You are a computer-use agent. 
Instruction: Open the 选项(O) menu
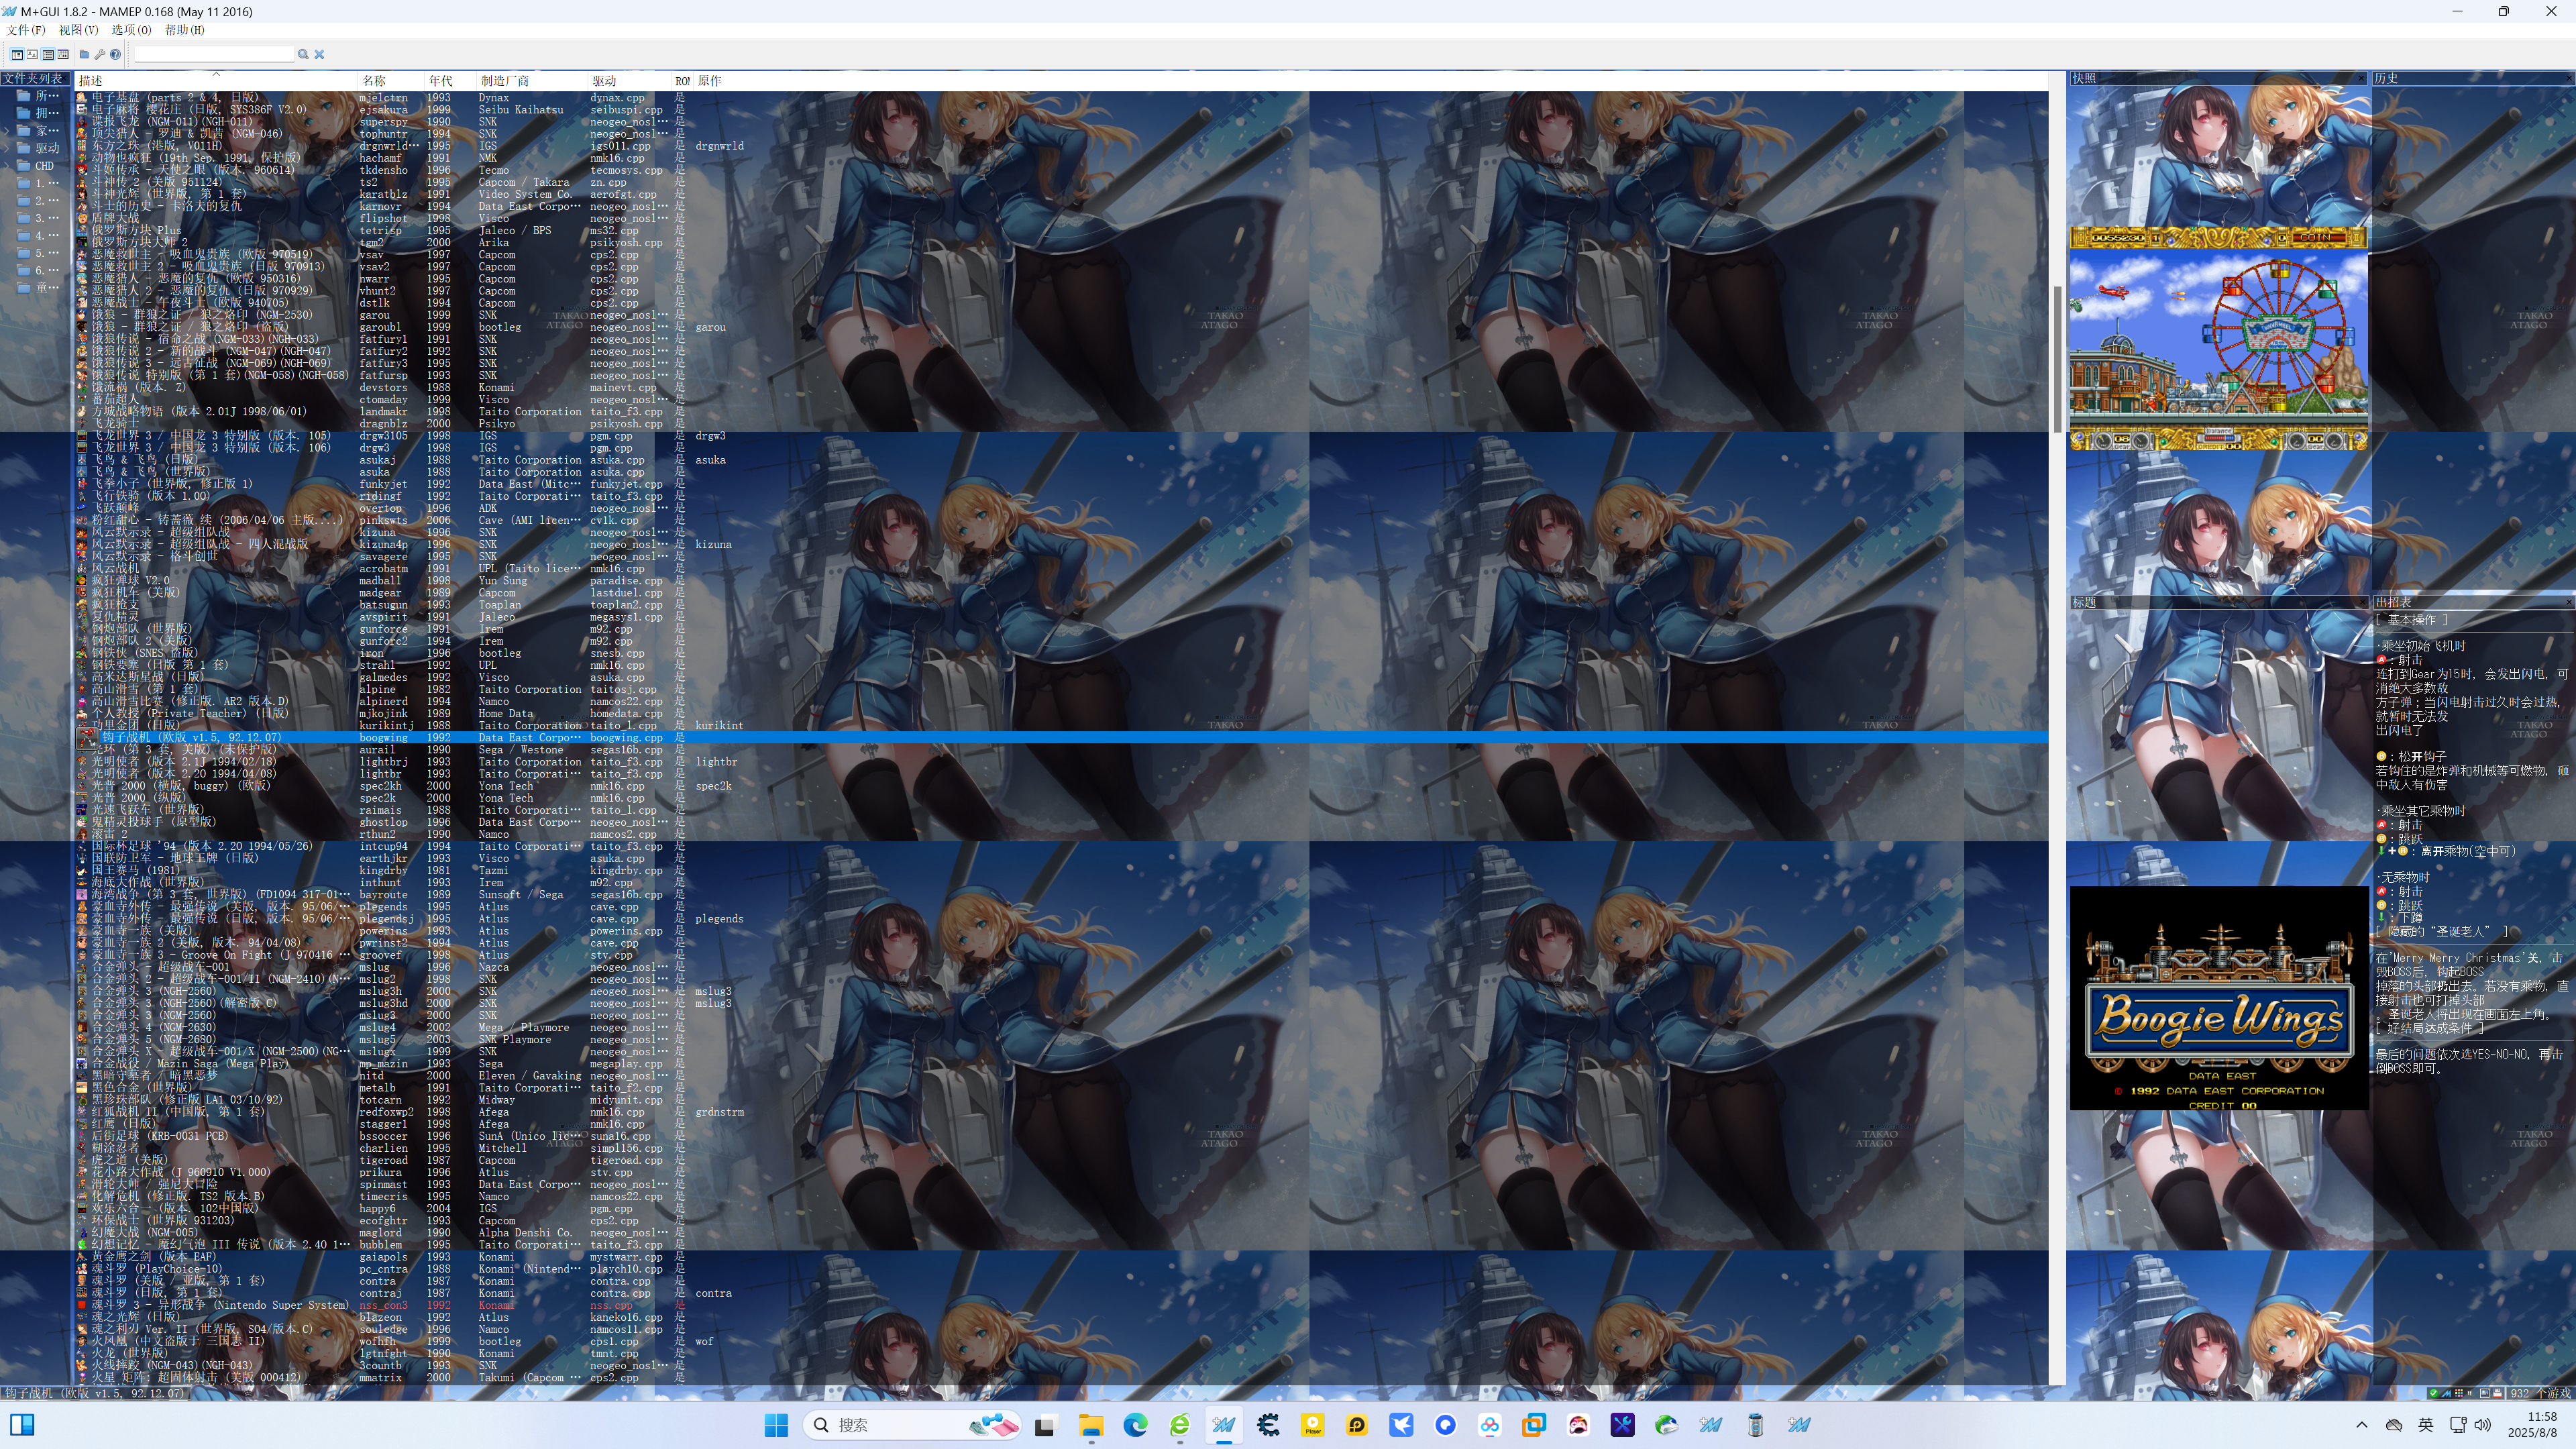pos(131,30)
